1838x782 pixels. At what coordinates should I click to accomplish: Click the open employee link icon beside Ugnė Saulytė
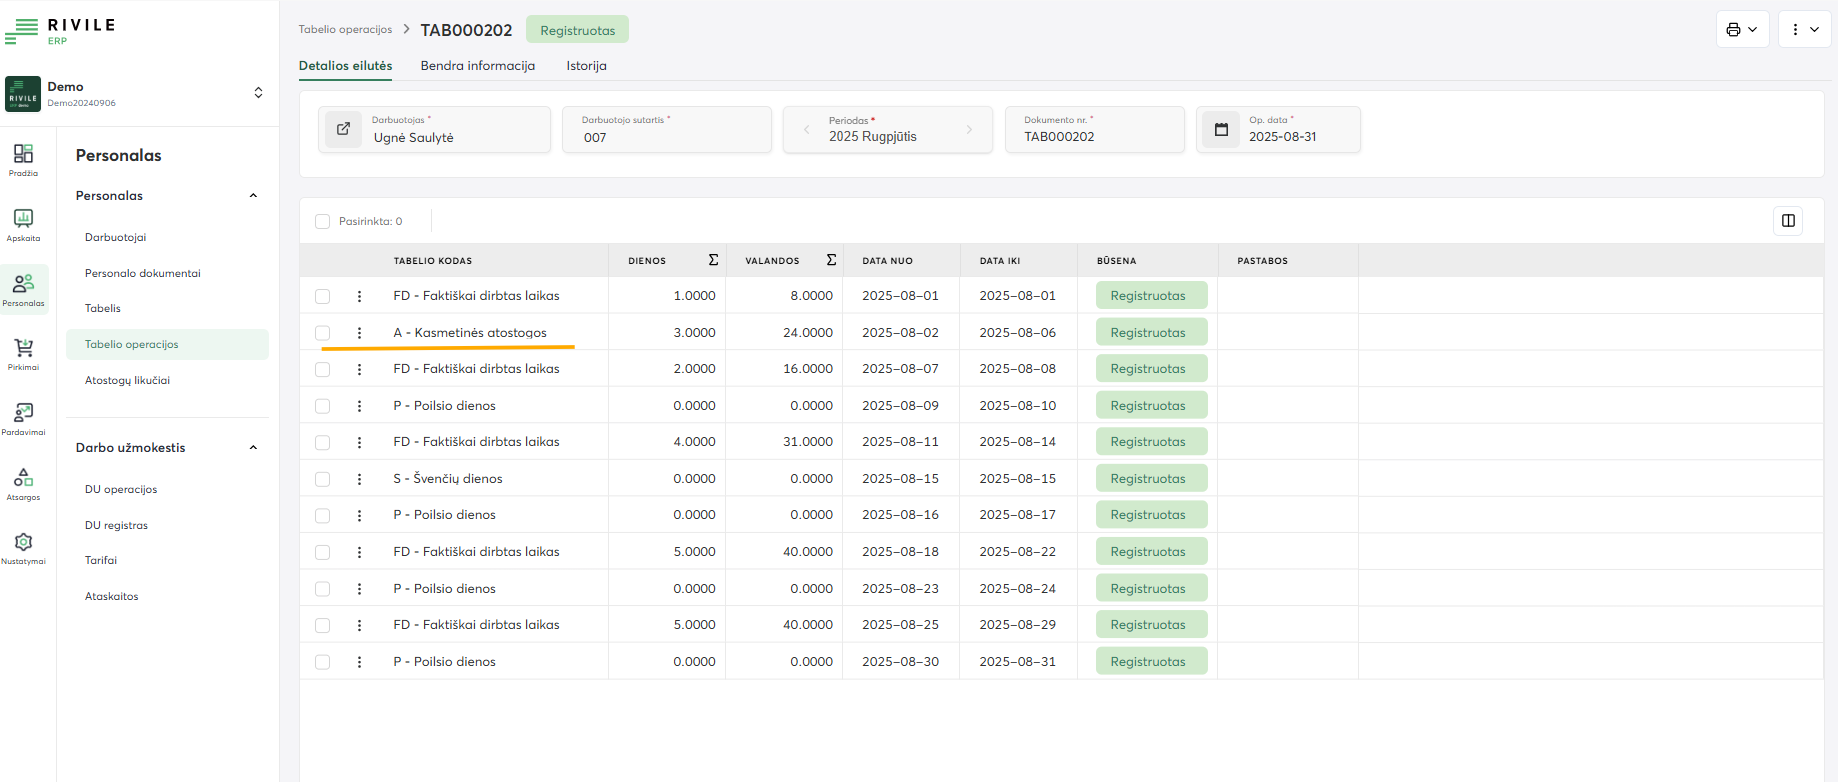[343, 129]
